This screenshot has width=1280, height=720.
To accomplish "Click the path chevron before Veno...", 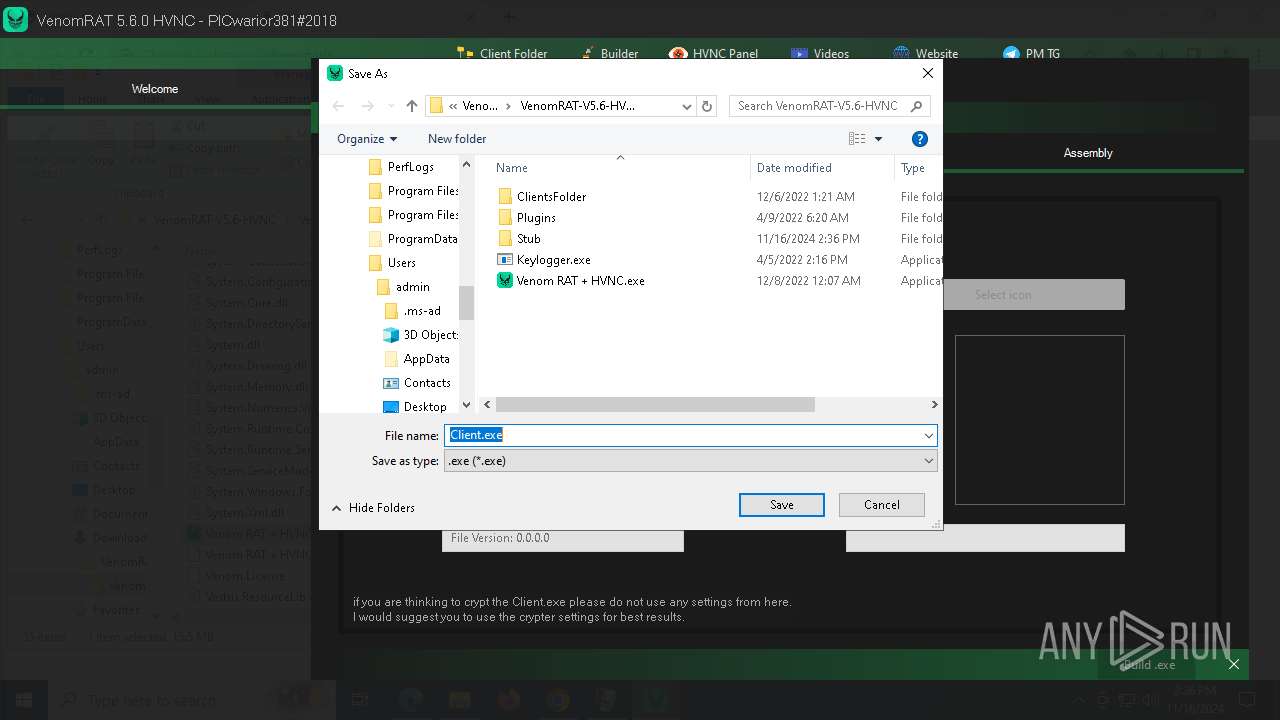I will click(454, 106).
